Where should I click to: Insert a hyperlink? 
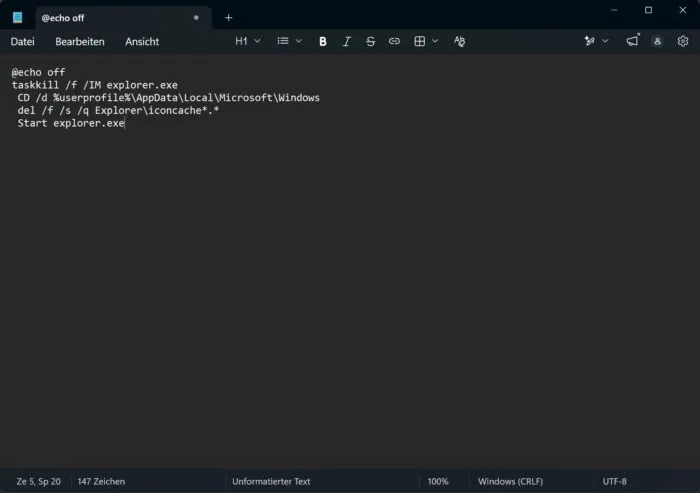pos(394,42)
